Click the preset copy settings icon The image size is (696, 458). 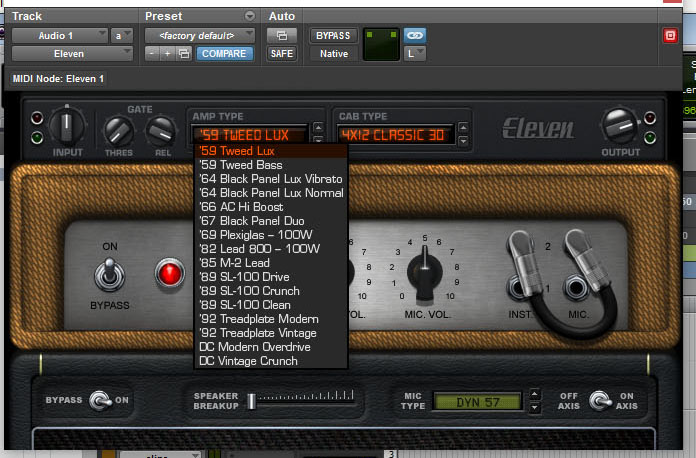point(184,54)
